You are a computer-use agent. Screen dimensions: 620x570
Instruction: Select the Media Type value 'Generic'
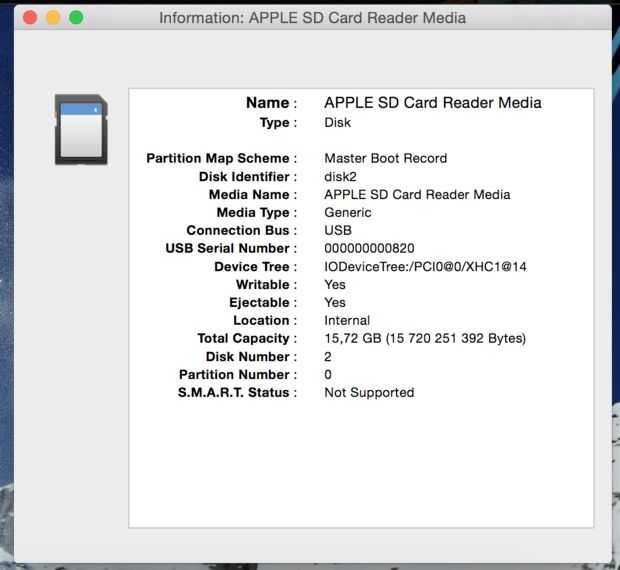coord(348,213)
